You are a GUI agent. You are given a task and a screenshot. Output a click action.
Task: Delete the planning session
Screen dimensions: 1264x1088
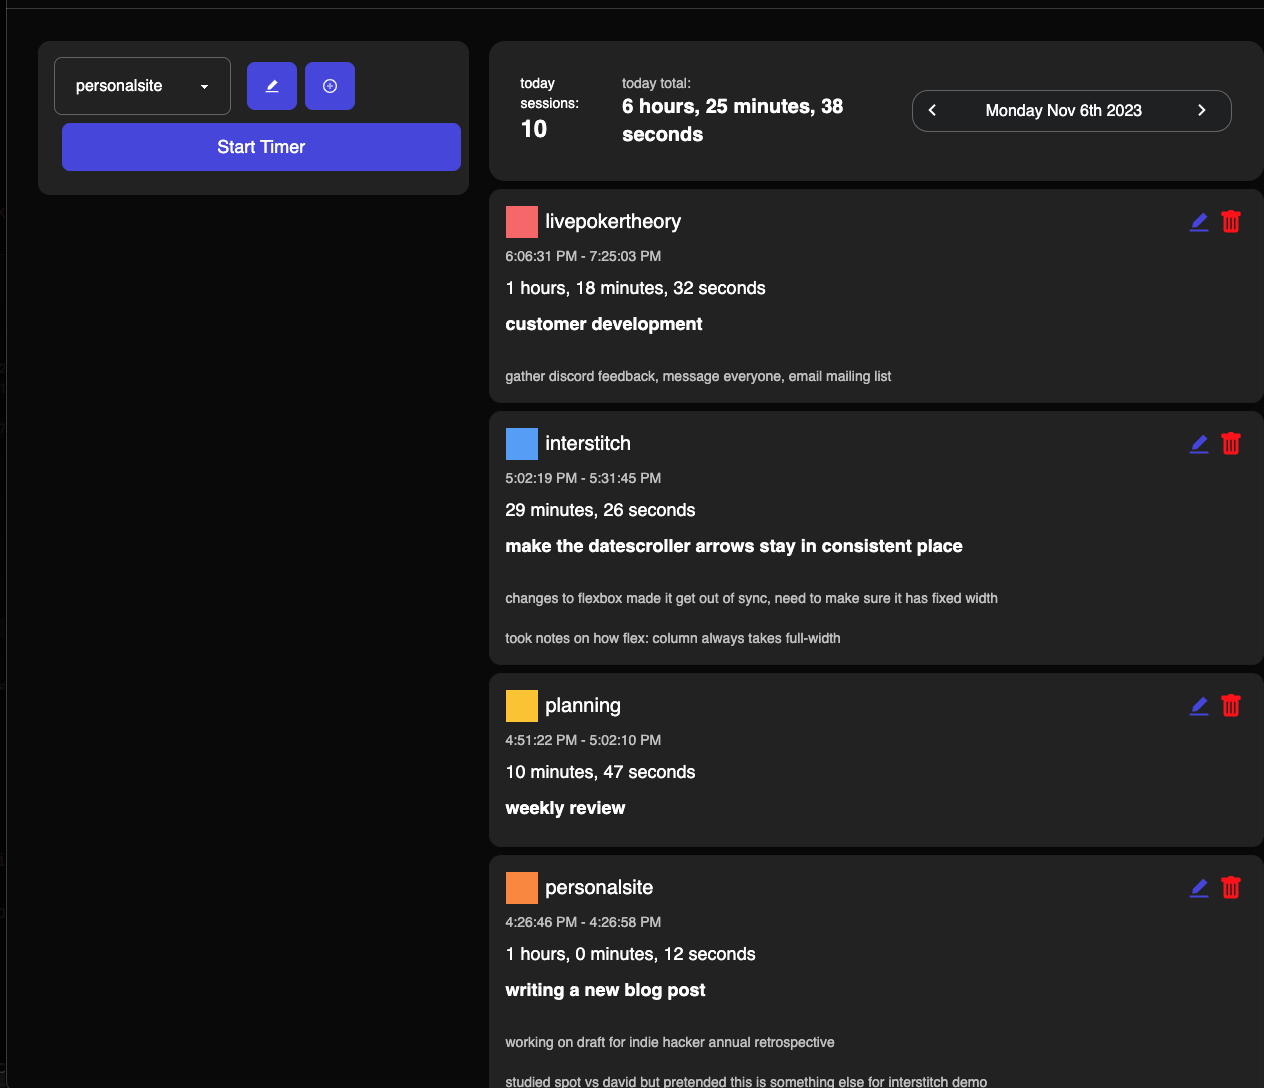[1231, 706]
